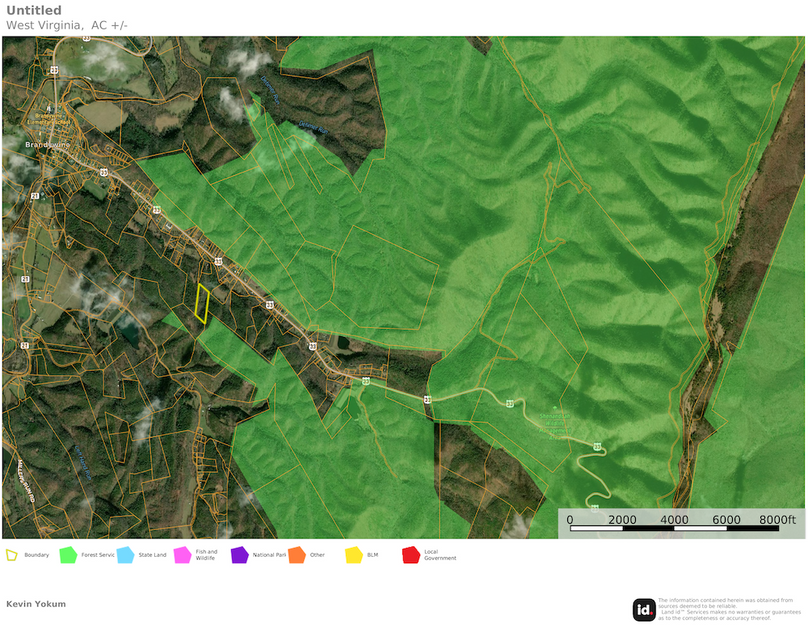
Task: Pick the pink Fish and Wildlife icon
Action: (x=182, y=555)
